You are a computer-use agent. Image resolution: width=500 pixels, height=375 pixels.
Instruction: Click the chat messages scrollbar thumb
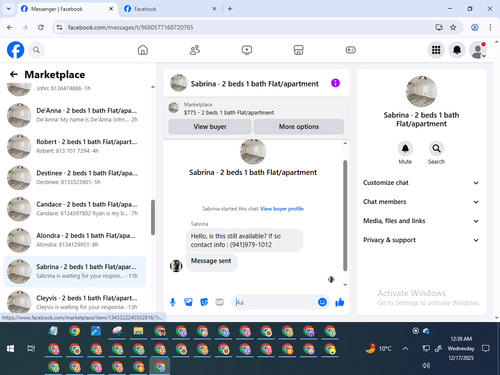tap(345, 215)
